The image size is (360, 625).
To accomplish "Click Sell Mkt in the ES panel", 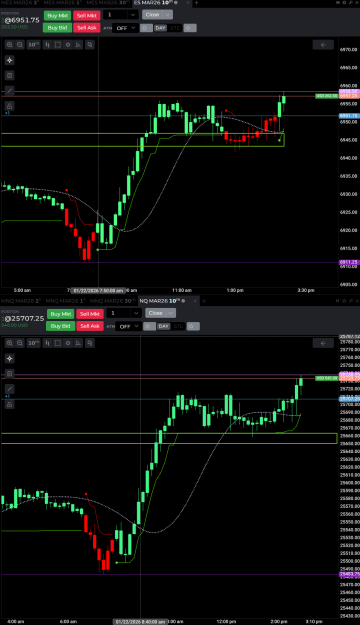I will (x=87, y=16).
